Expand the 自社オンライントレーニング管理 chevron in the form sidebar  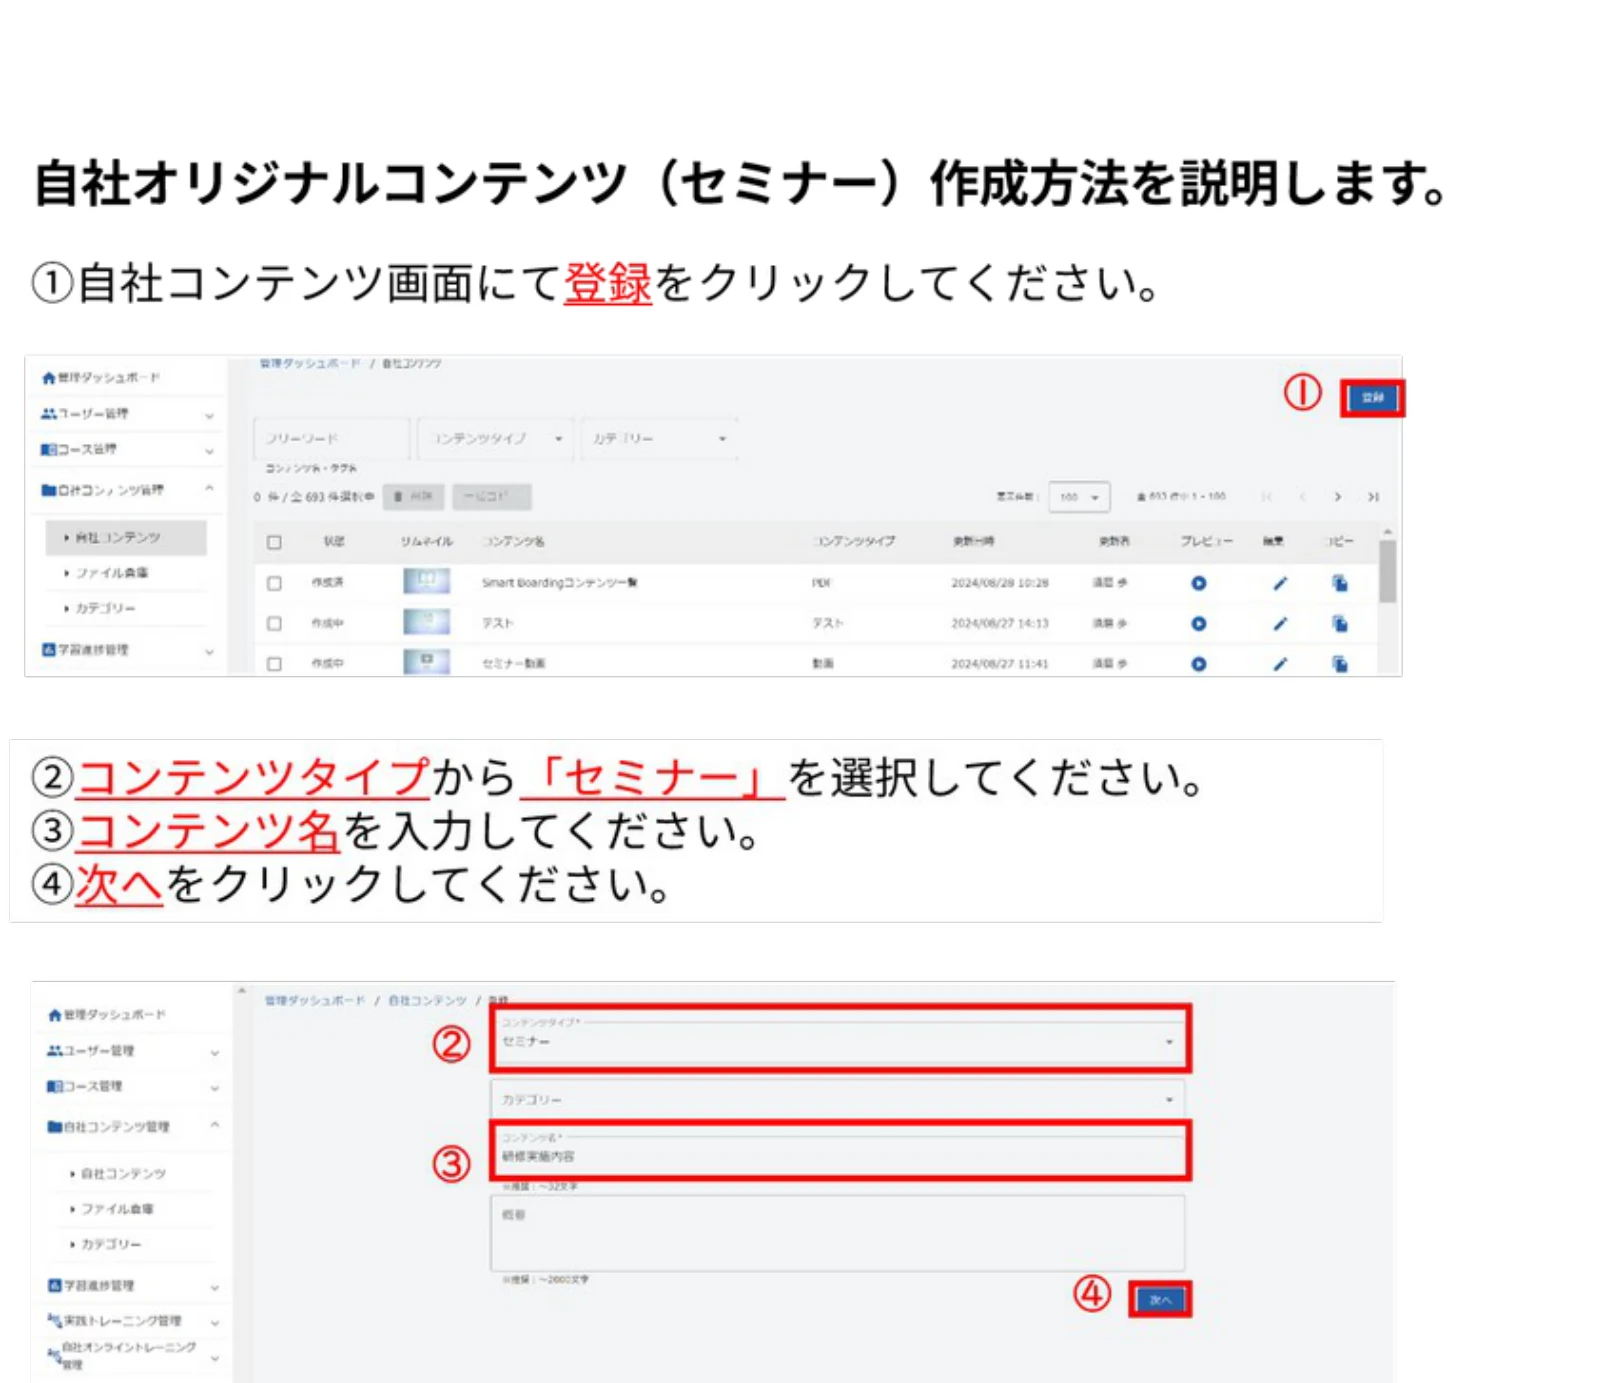click(x=215, y=1357)
